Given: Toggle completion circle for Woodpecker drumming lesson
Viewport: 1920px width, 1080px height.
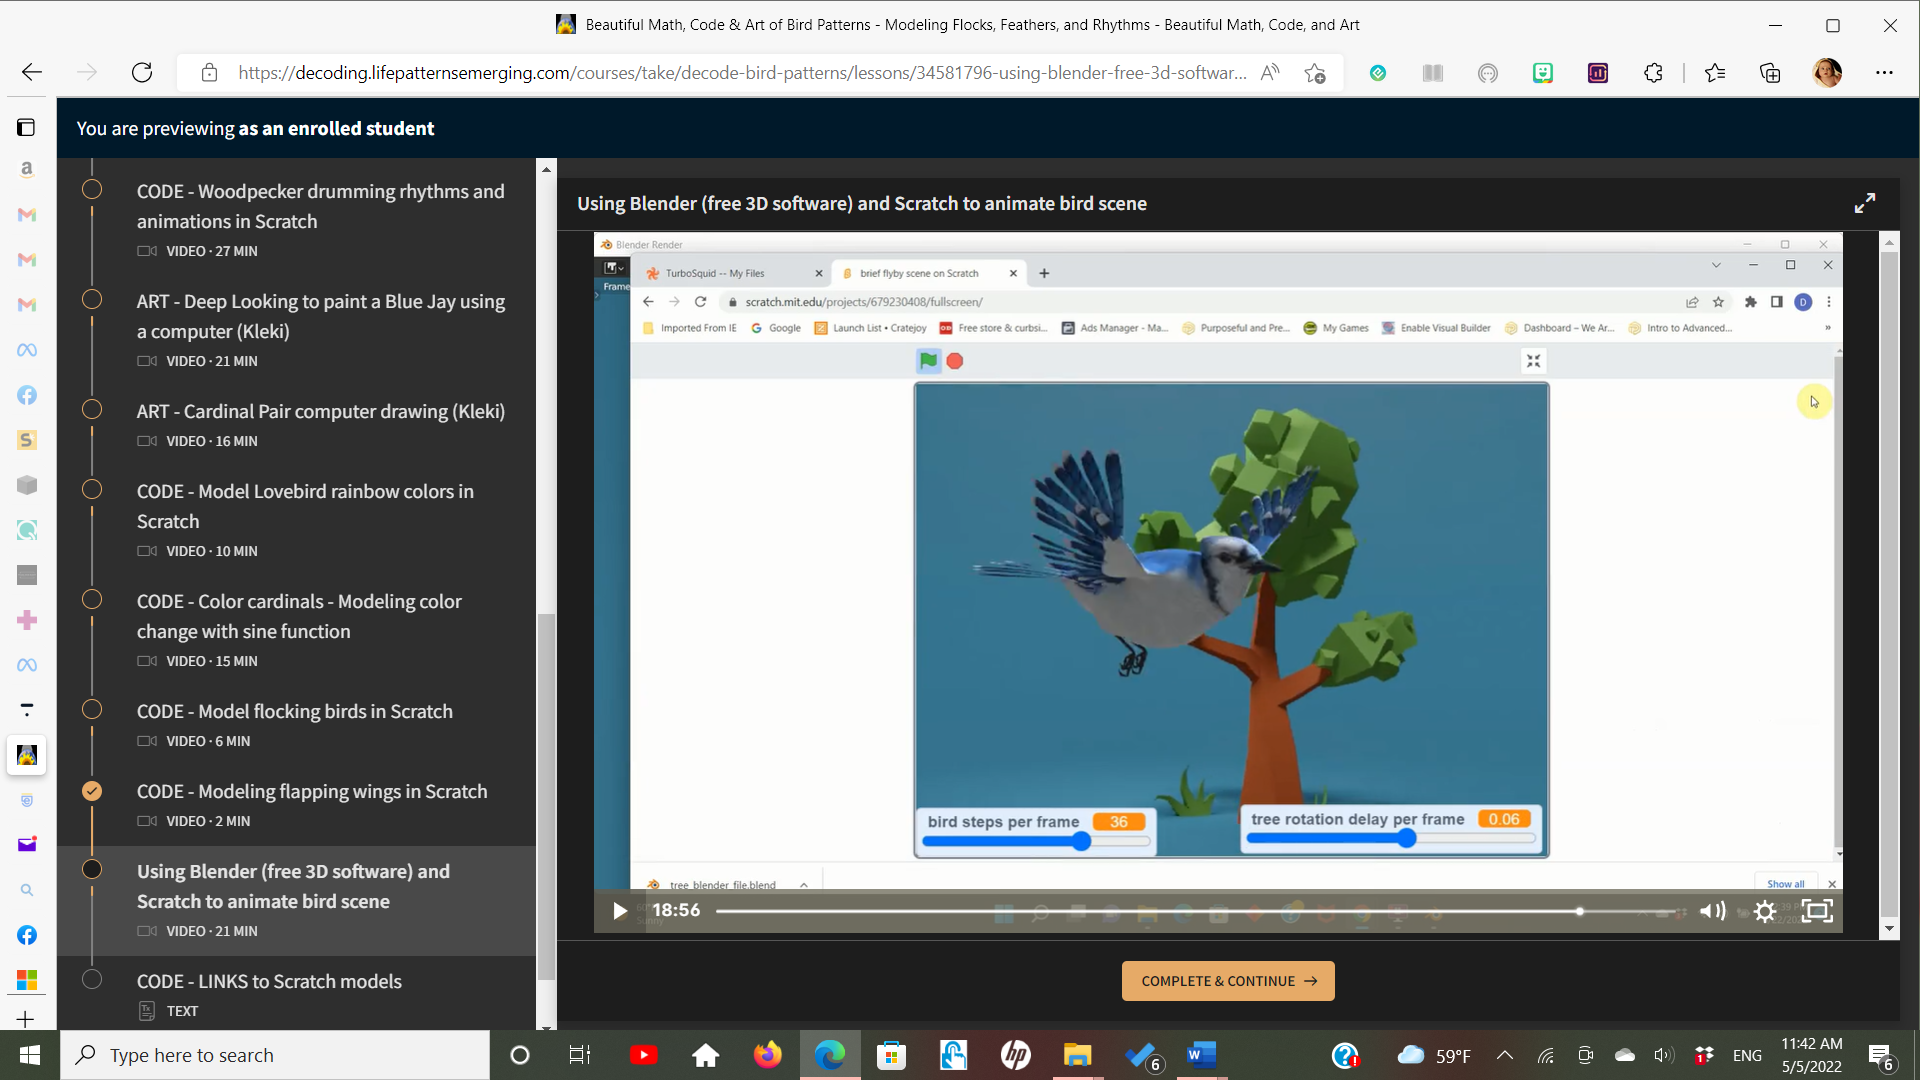Looking at the screenshot, I should tap(92, 190).
